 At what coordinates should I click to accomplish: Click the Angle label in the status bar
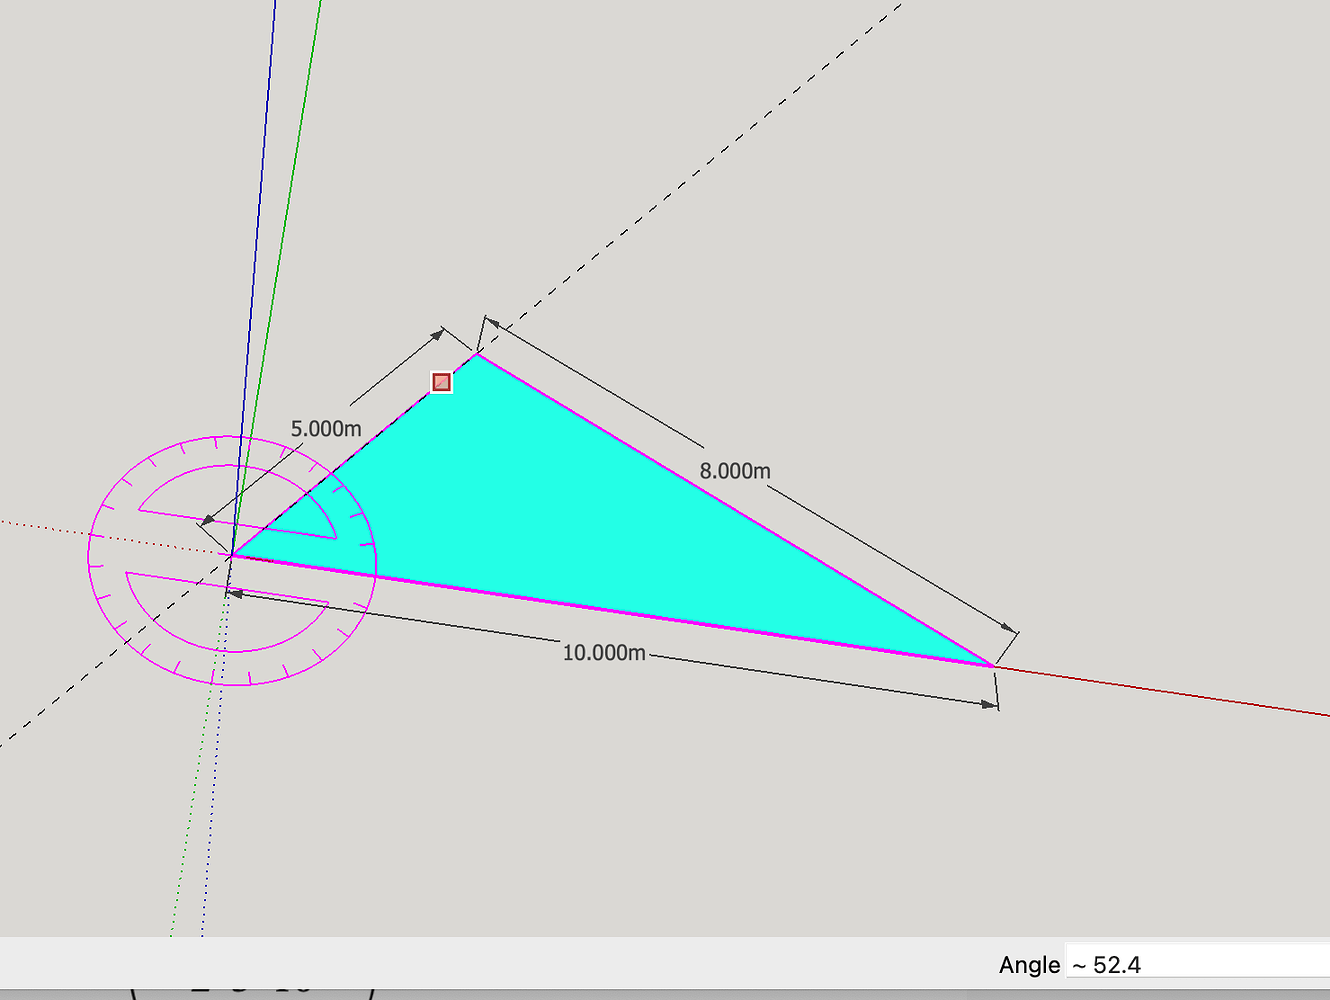click(1029, 964)
